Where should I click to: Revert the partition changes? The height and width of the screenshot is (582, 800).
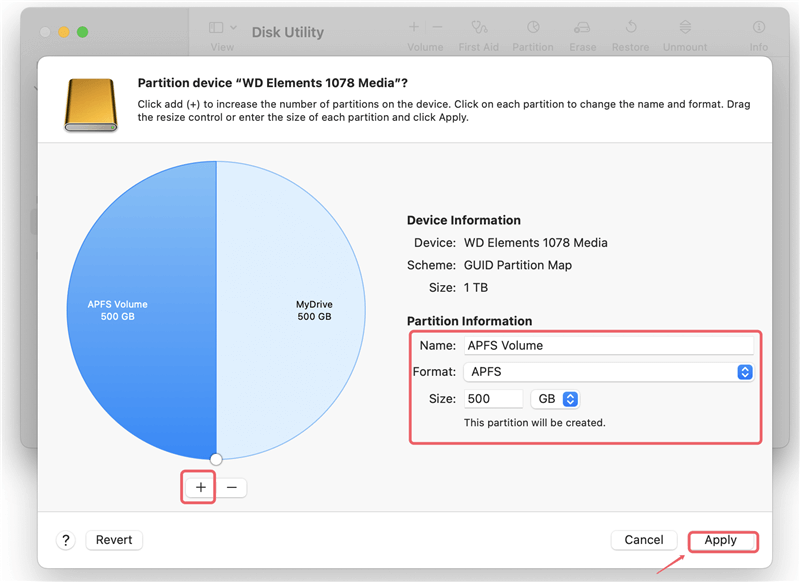pyautogui.click(x=113, y=539)
